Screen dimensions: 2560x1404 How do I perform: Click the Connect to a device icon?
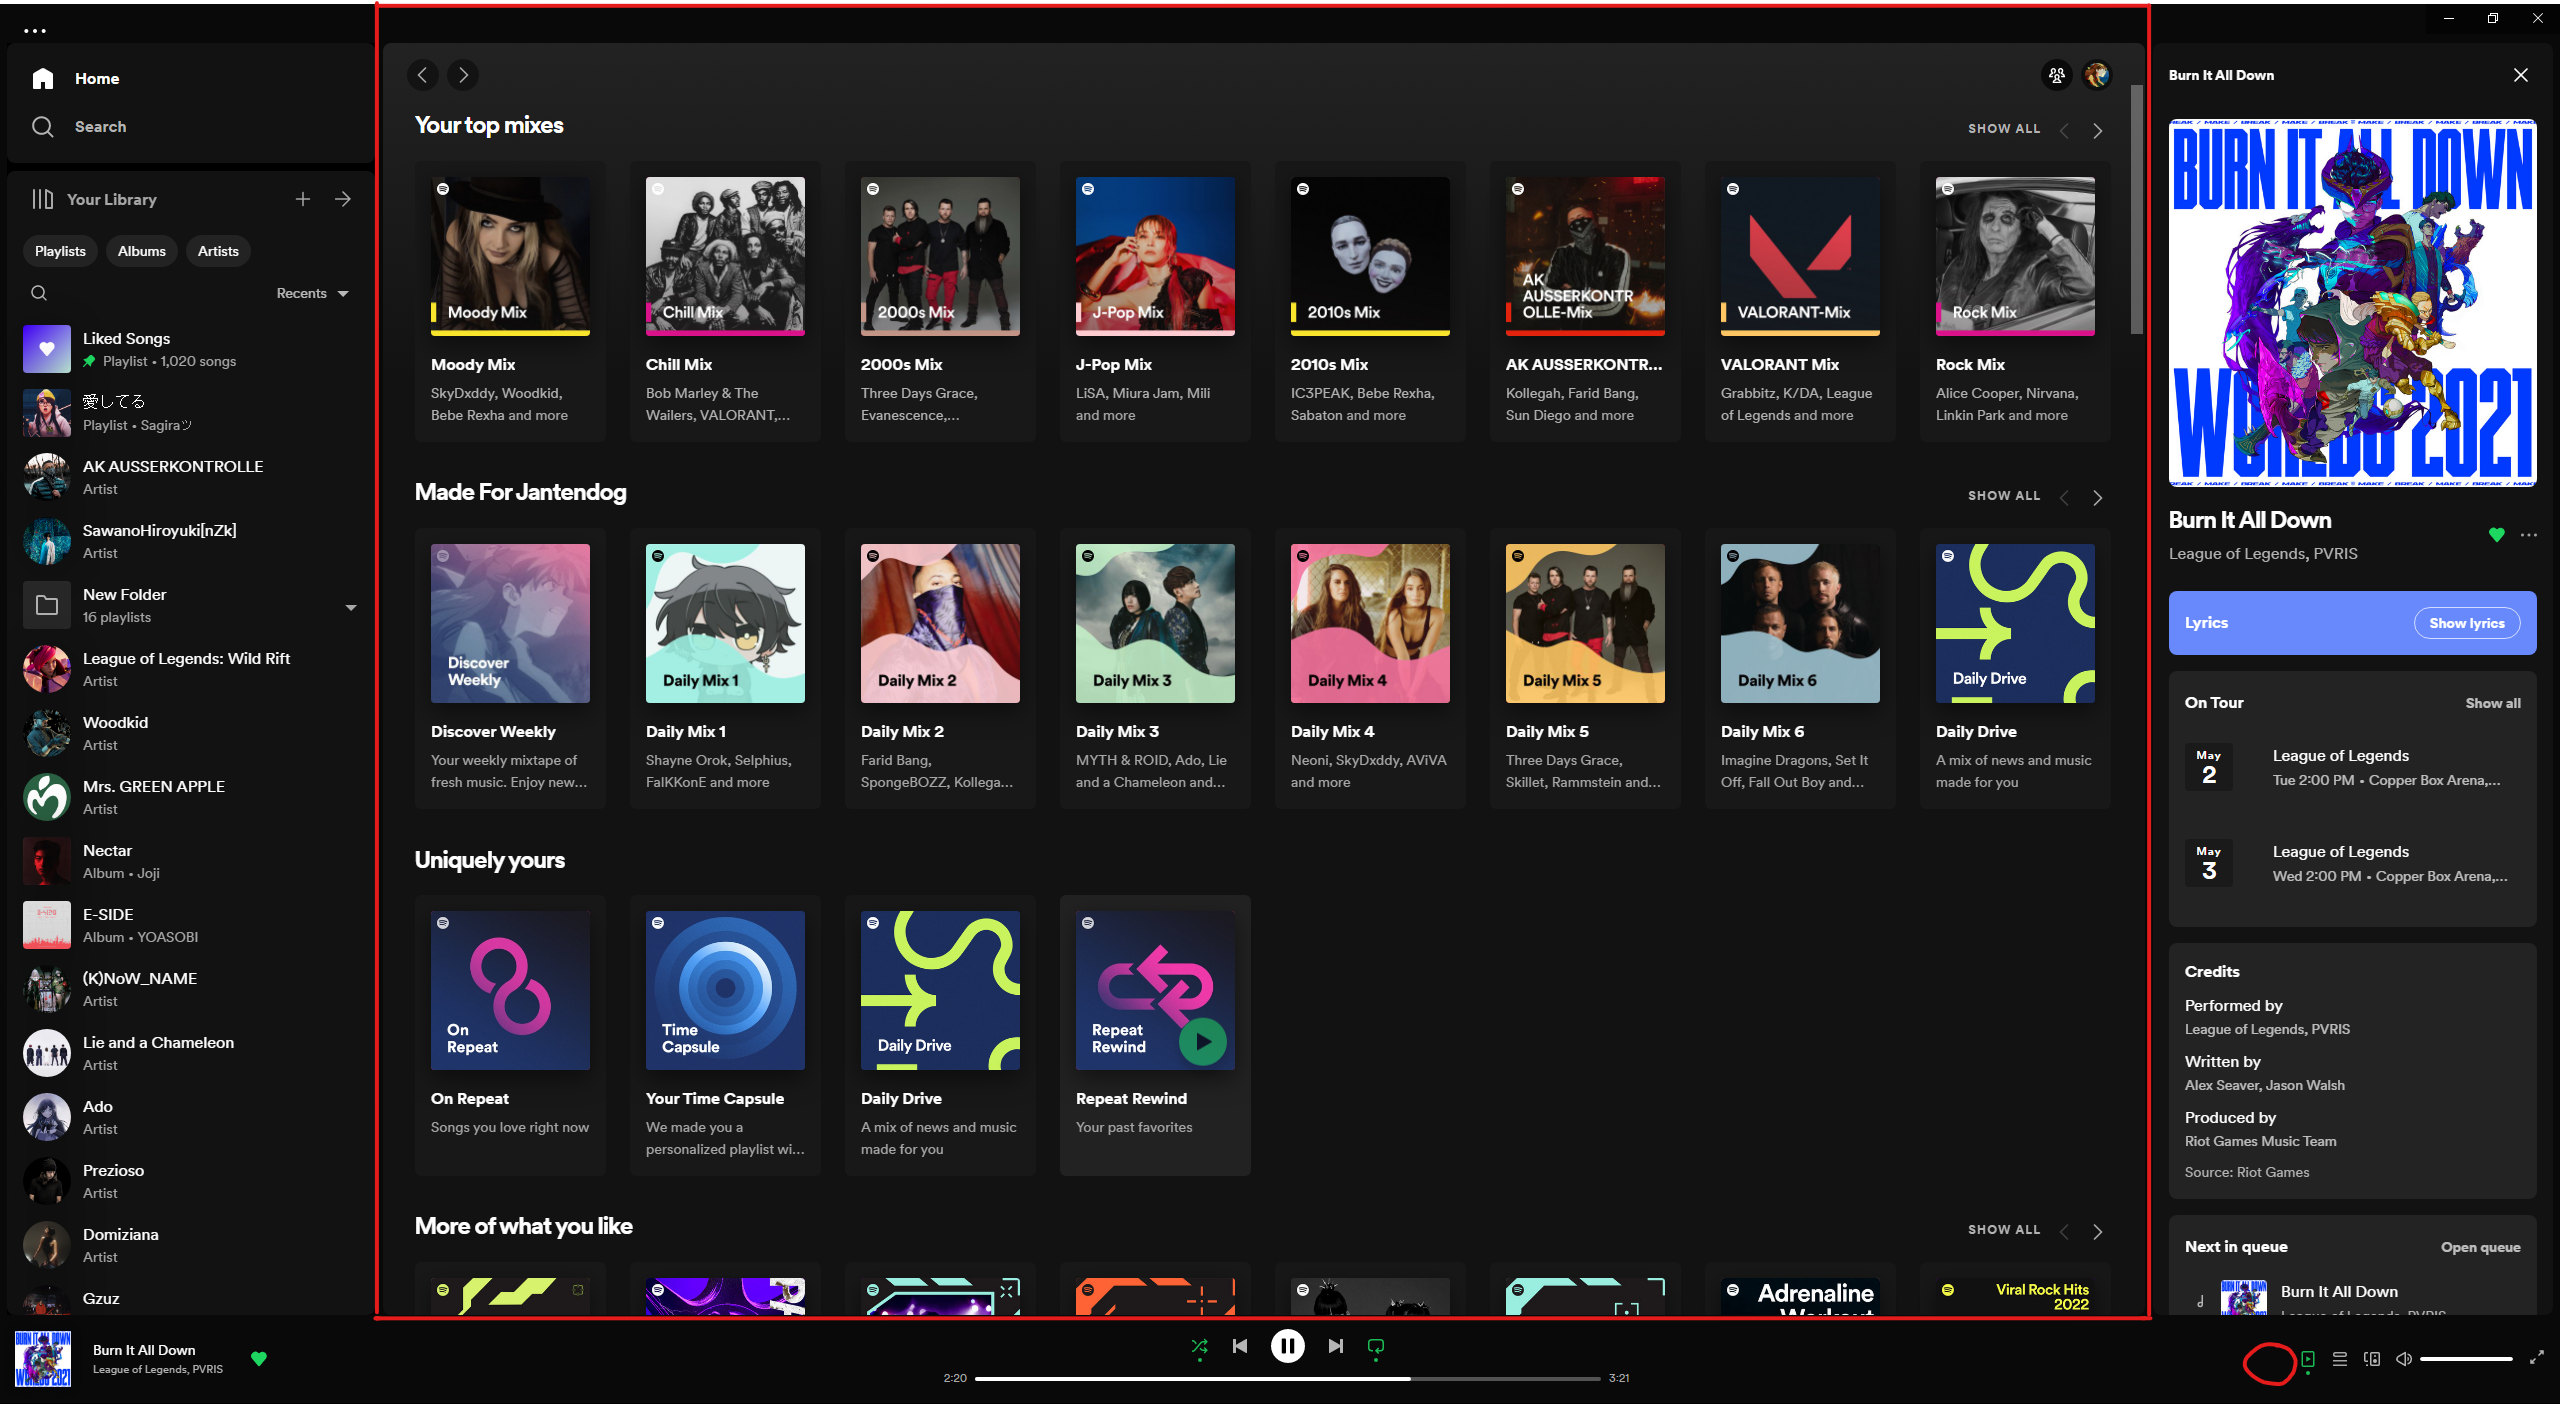[x=2371, y=1359]
